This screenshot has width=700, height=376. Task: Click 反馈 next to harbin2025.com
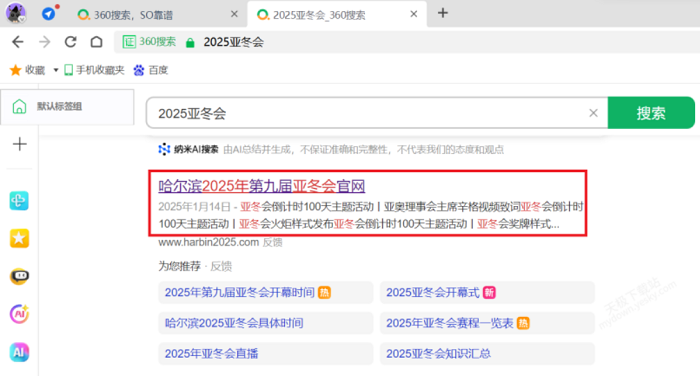tap(272, 242)
